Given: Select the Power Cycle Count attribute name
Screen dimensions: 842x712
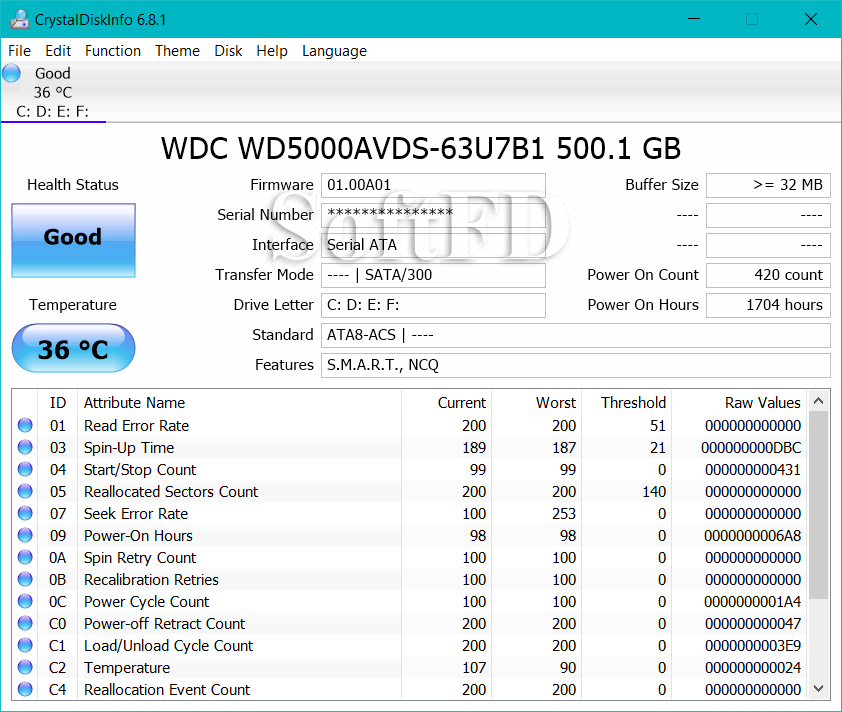Looking at the screenshot, I should coord(147,602).
